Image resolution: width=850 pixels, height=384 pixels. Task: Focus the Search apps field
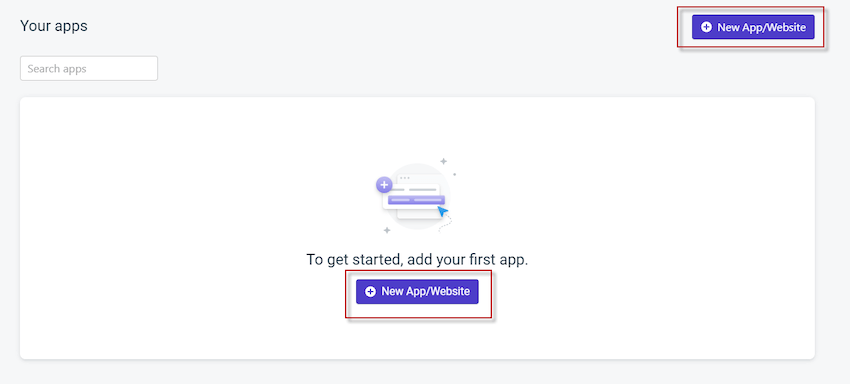click(89, 68)
